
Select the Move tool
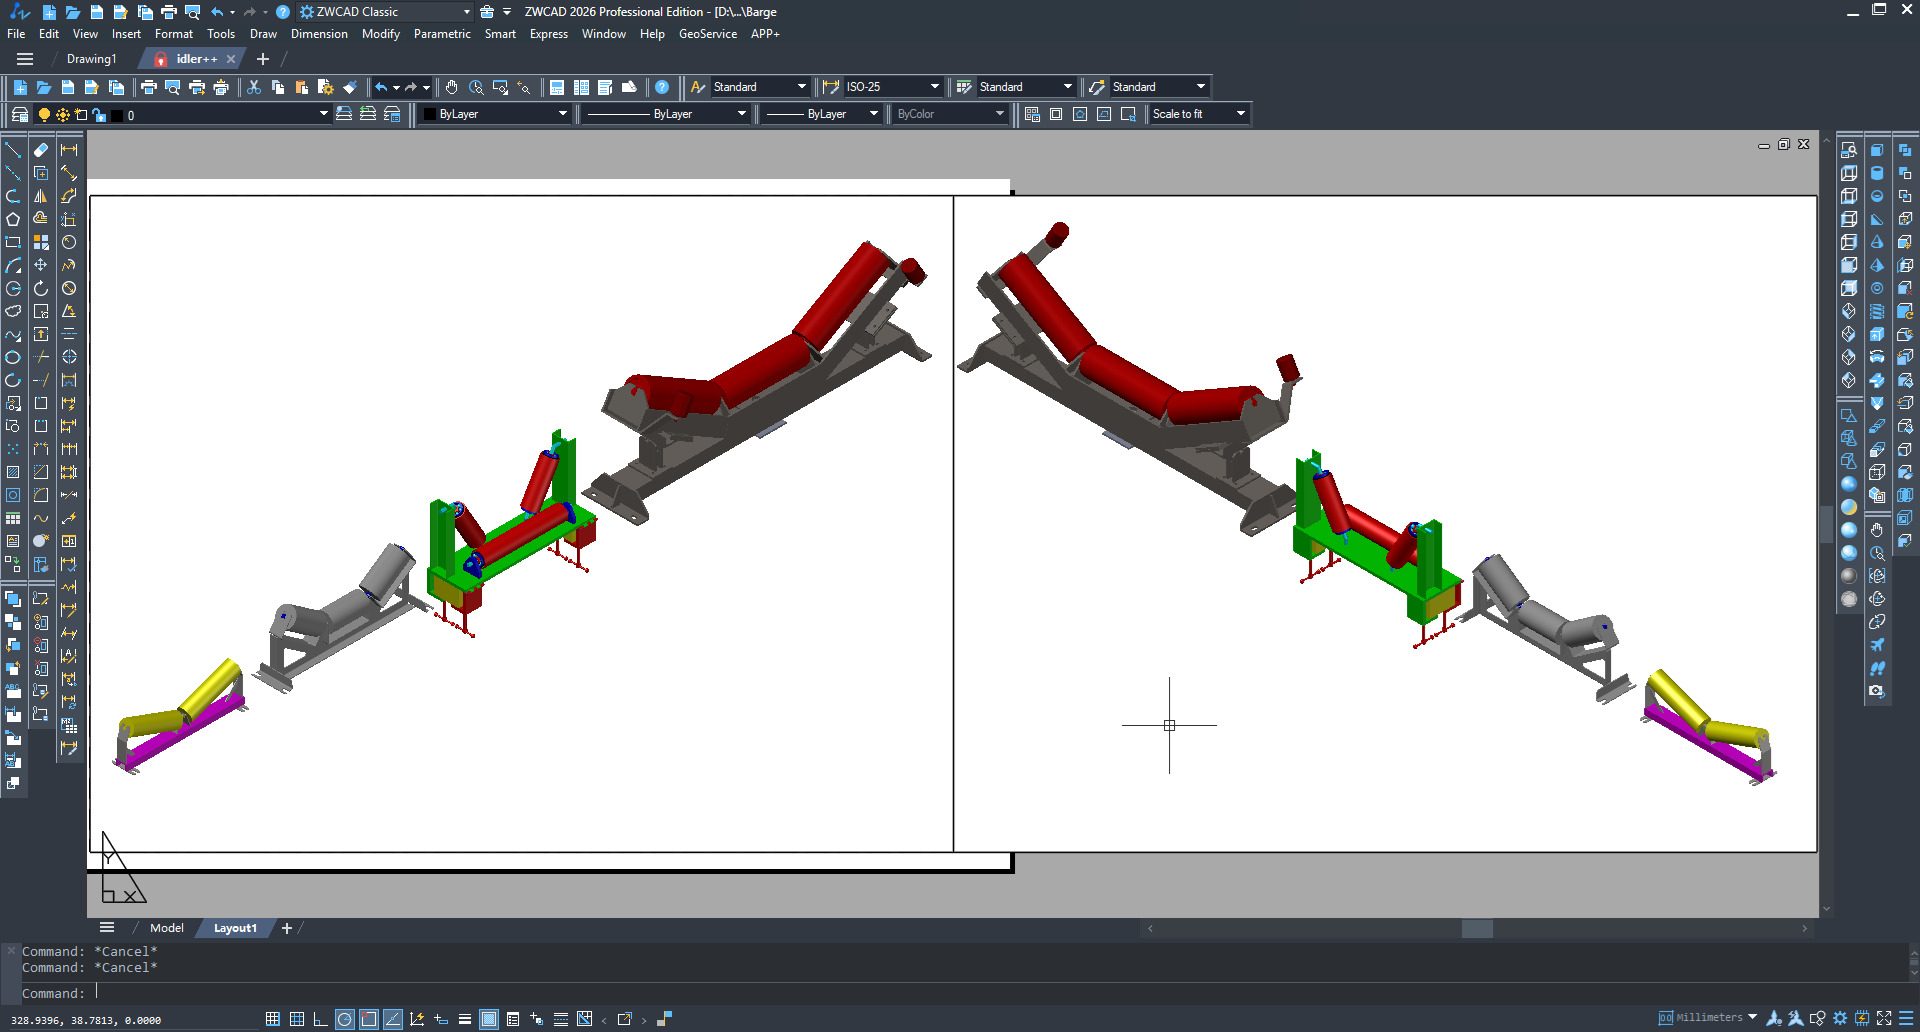pos(41,265)
